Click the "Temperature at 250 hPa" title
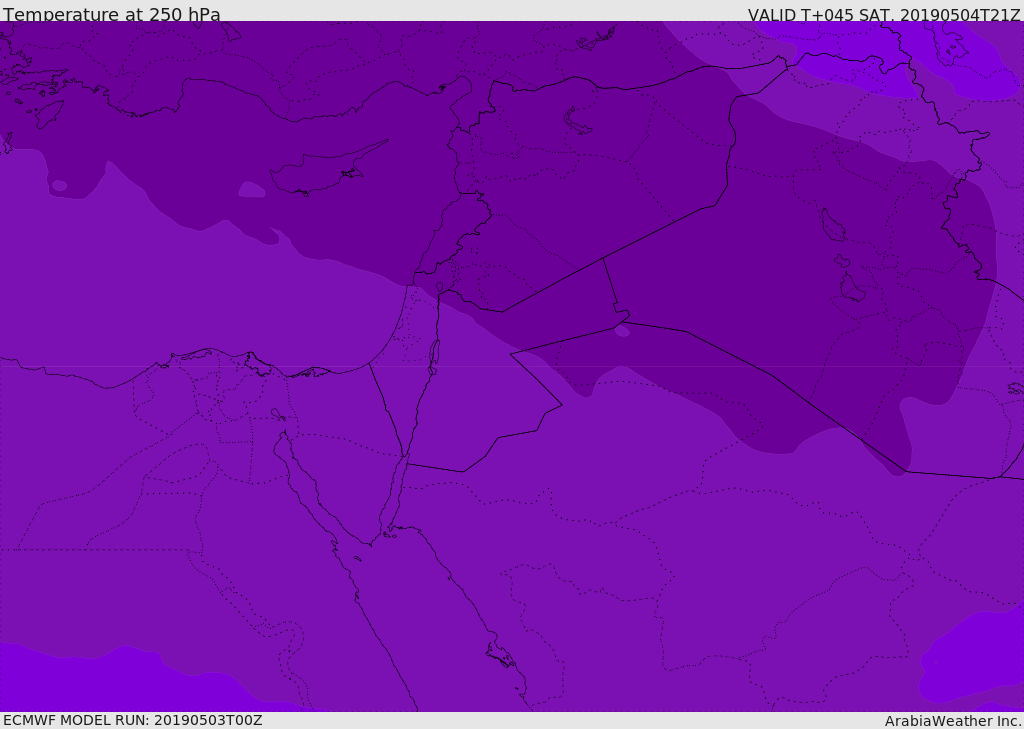The image size is (1024, 729). [111, 14]
